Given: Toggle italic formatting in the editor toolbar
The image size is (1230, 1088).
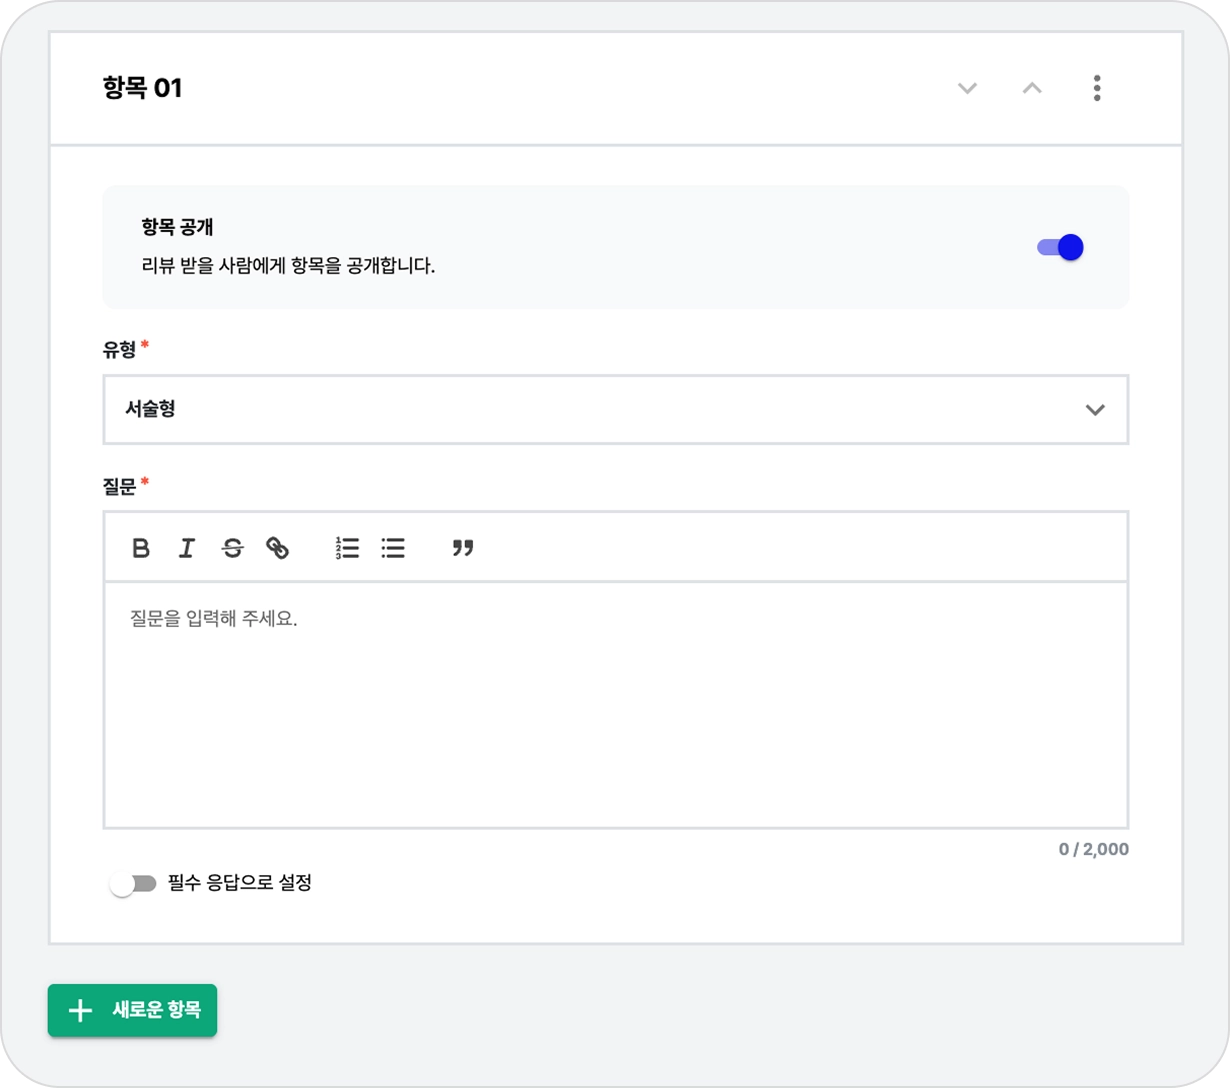Looking at the screenshot, I should point(186,548).
